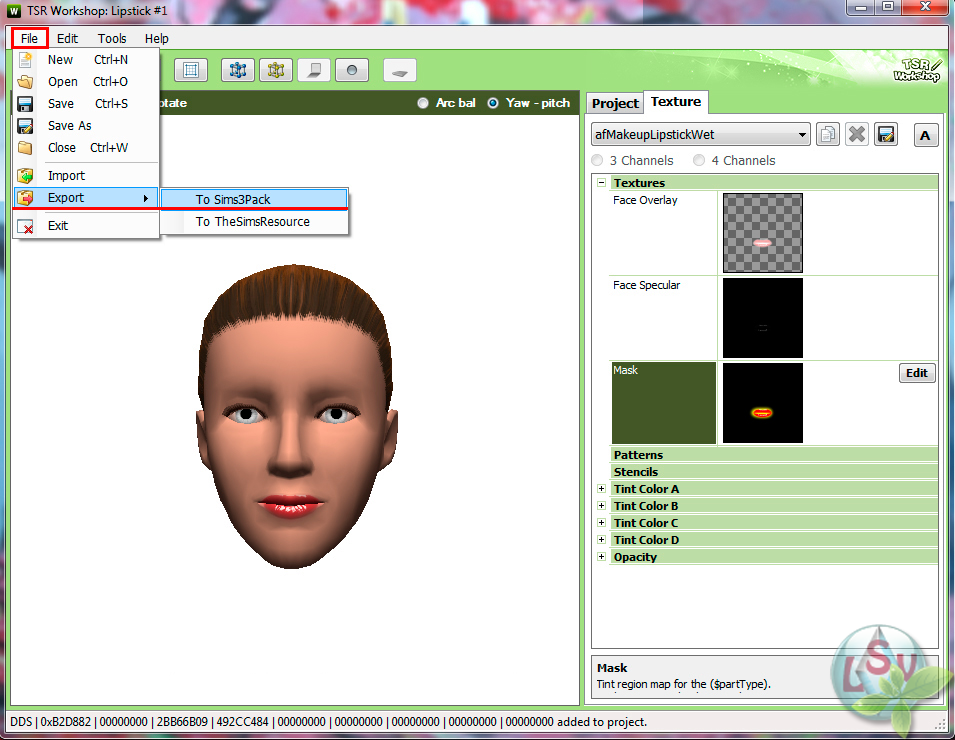Expand the Opacity section
The height and width of the screenshot is (740, 955).
pyautogui.click(x=602, y=557)
